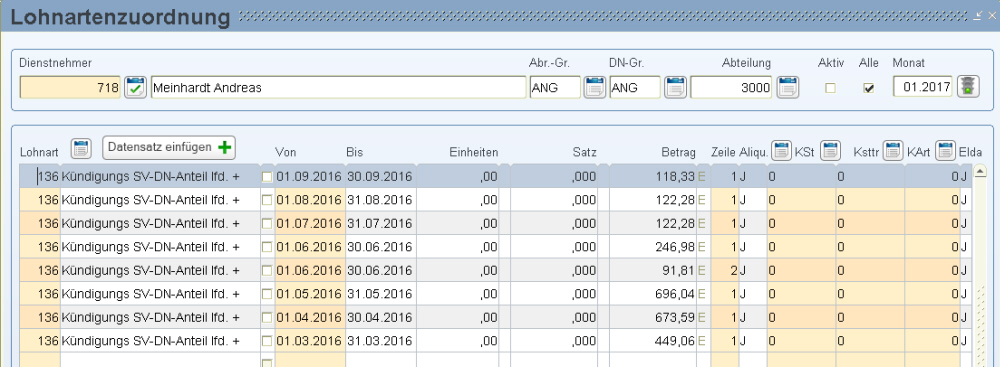Viewport: 1000px width, 367px height.
Task: Click Satz cell ,000 in 01.04.2016 row
Action: (x=554, y=317)
